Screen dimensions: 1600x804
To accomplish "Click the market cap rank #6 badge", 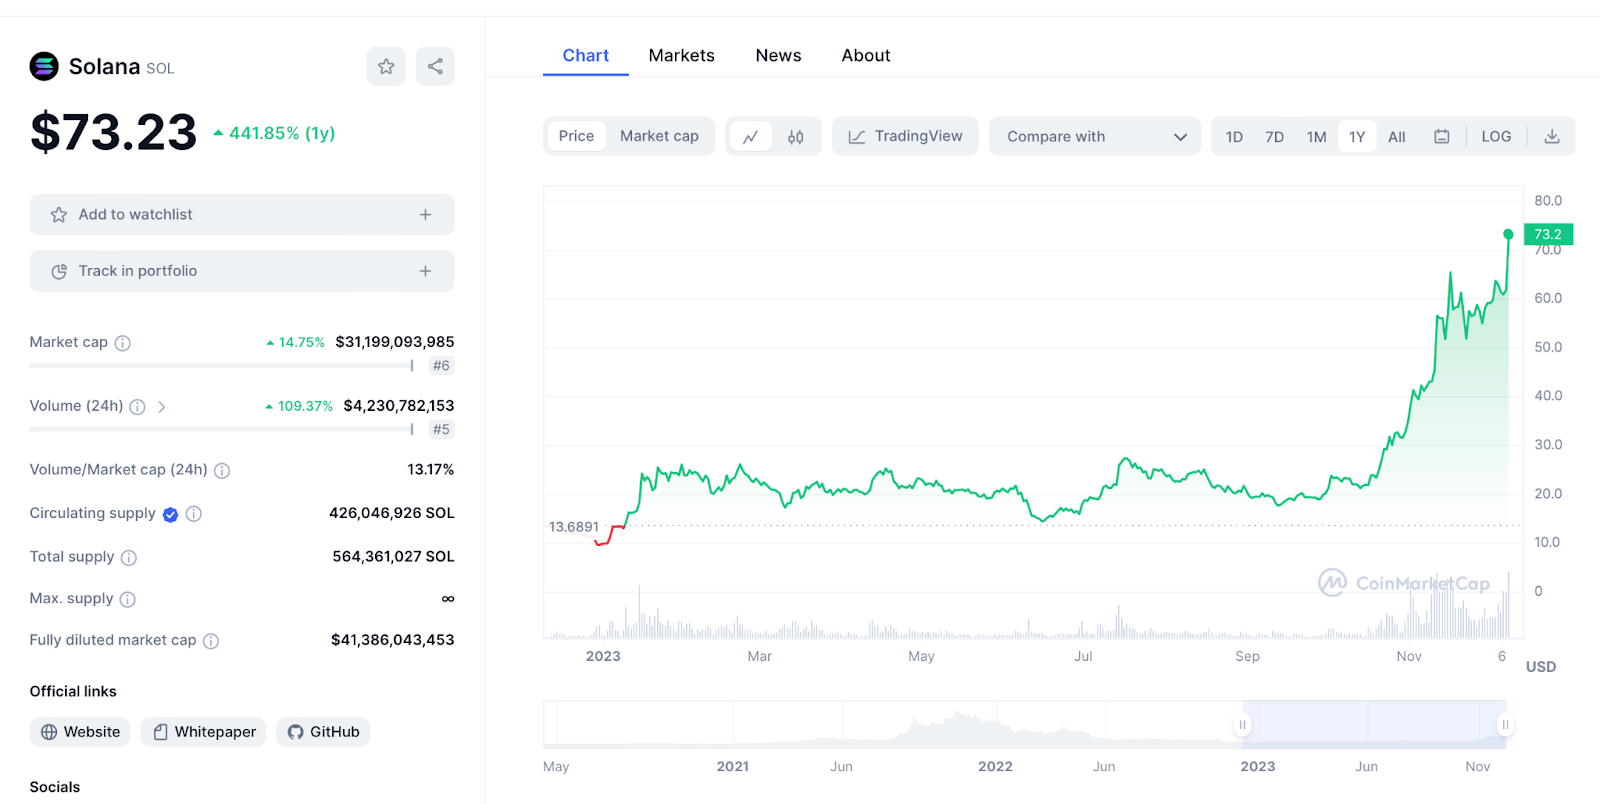I will [441, 366].
